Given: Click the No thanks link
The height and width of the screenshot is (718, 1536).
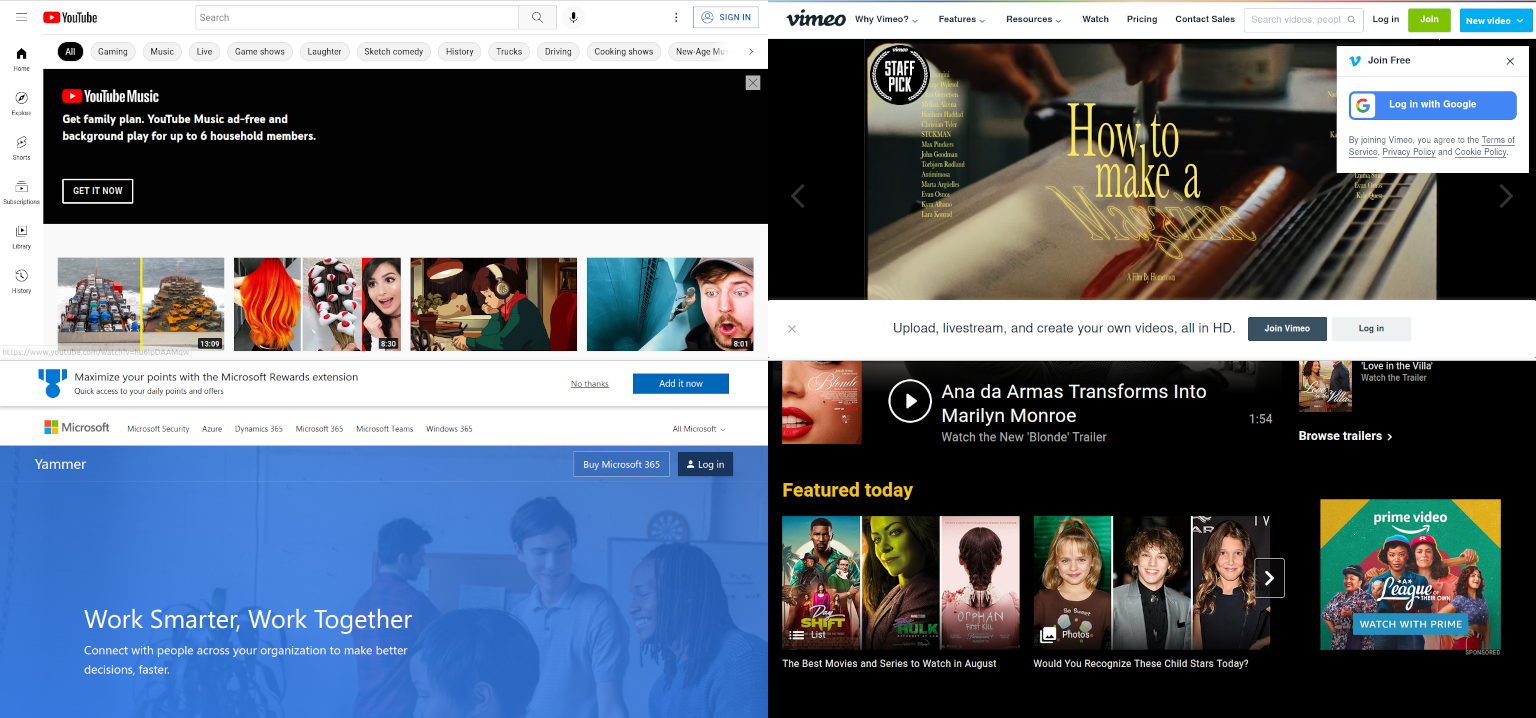Looking at the screenshot, I should pyautogui.click(x=589, y=384).
